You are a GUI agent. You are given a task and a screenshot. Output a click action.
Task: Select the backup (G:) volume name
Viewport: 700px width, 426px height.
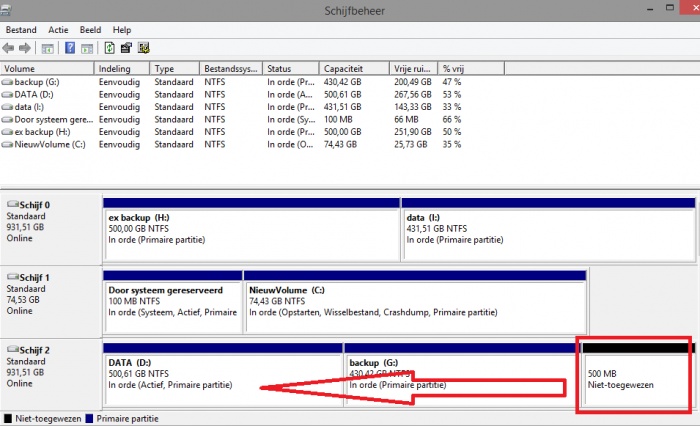click(37, 82)
